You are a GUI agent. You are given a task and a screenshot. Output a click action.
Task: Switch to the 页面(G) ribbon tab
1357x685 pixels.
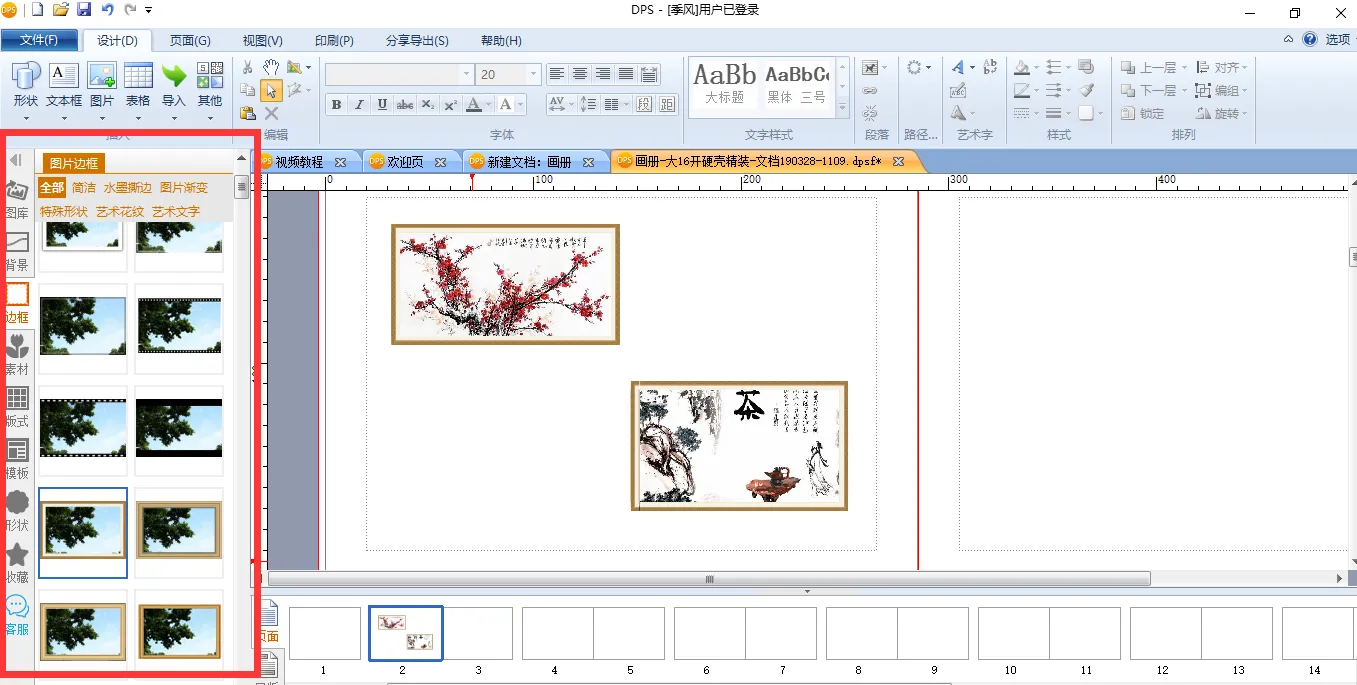pyautogui.click(x=190, y=41)
